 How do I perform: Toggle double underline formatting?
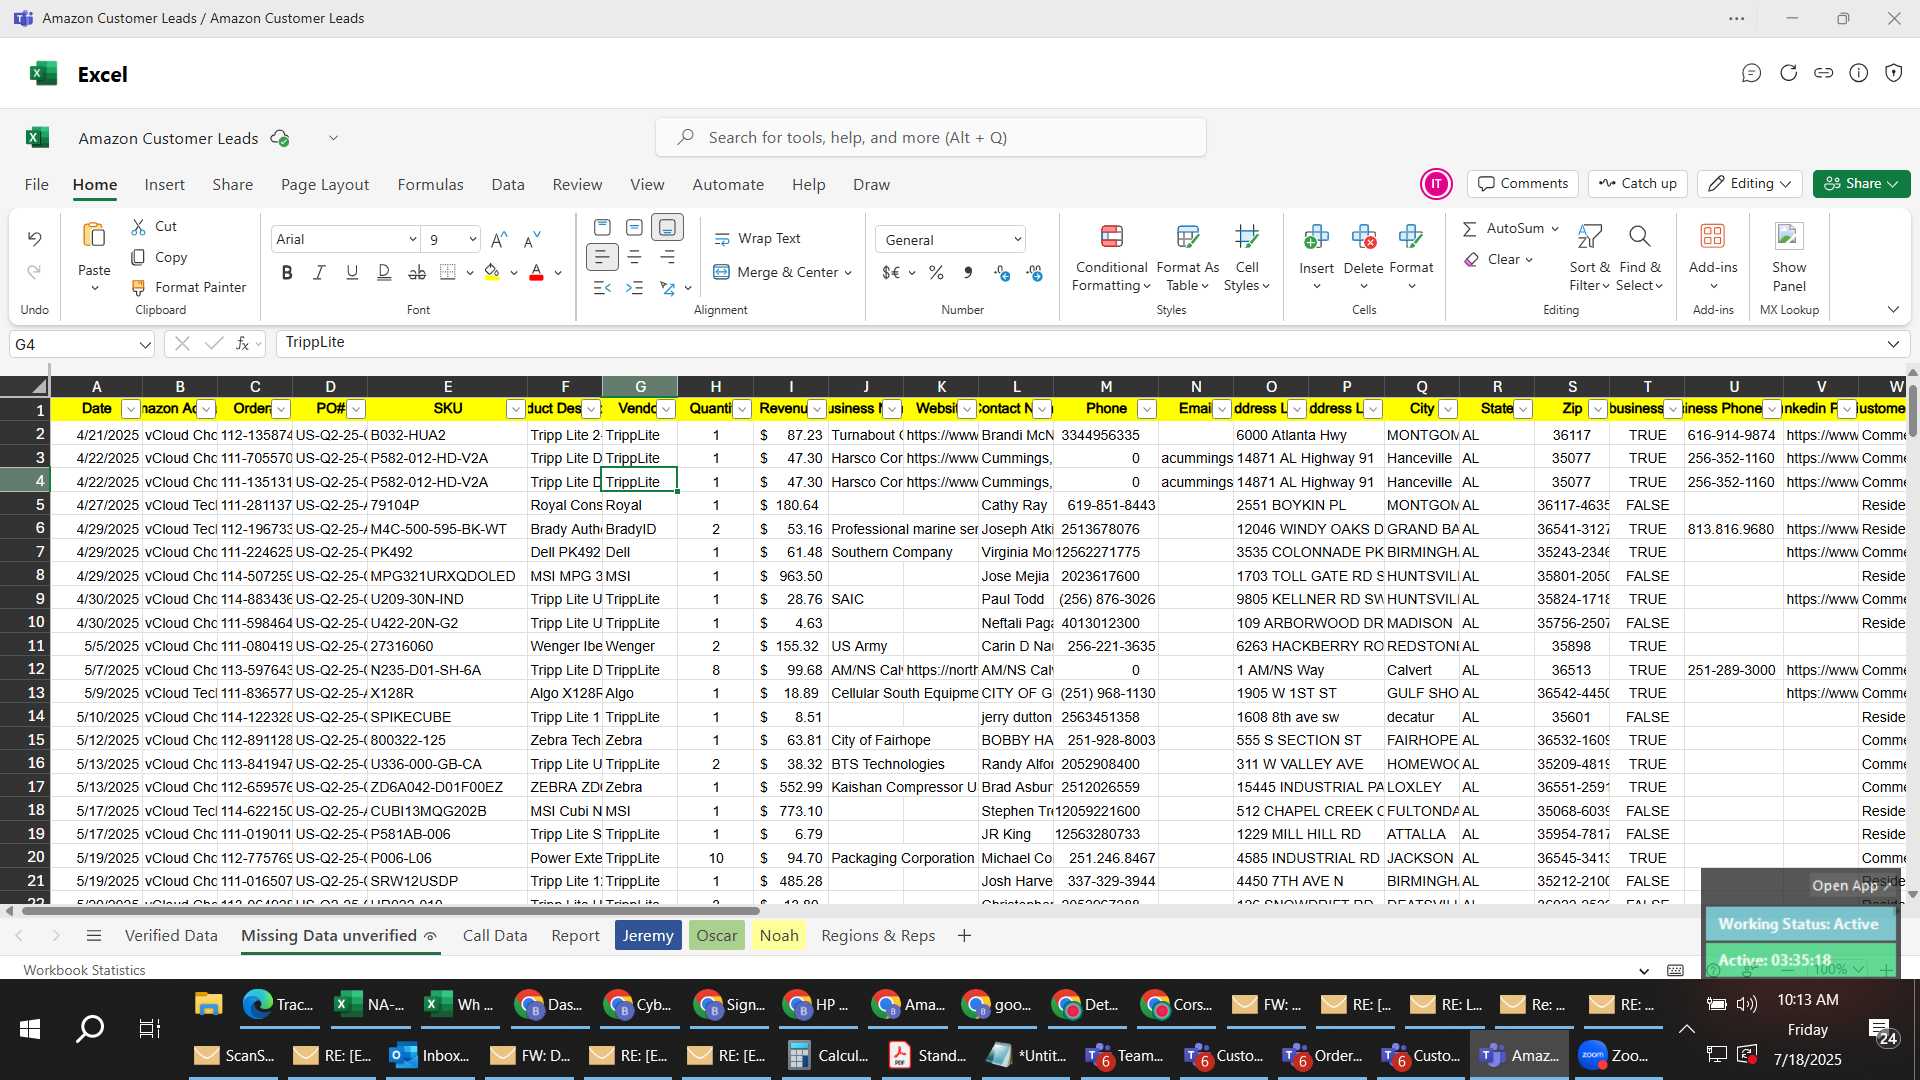point(384,272)
